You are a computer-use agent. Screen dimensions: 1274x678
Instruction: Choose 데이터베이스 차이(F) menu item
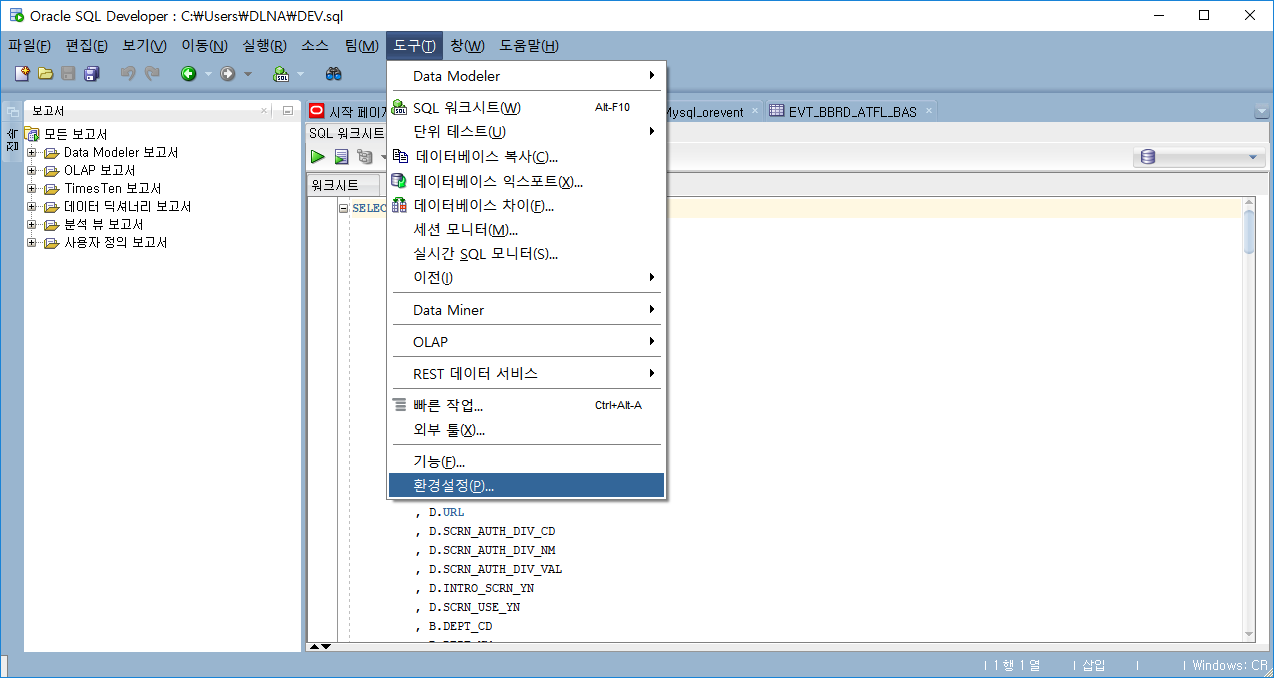(526, 205)
